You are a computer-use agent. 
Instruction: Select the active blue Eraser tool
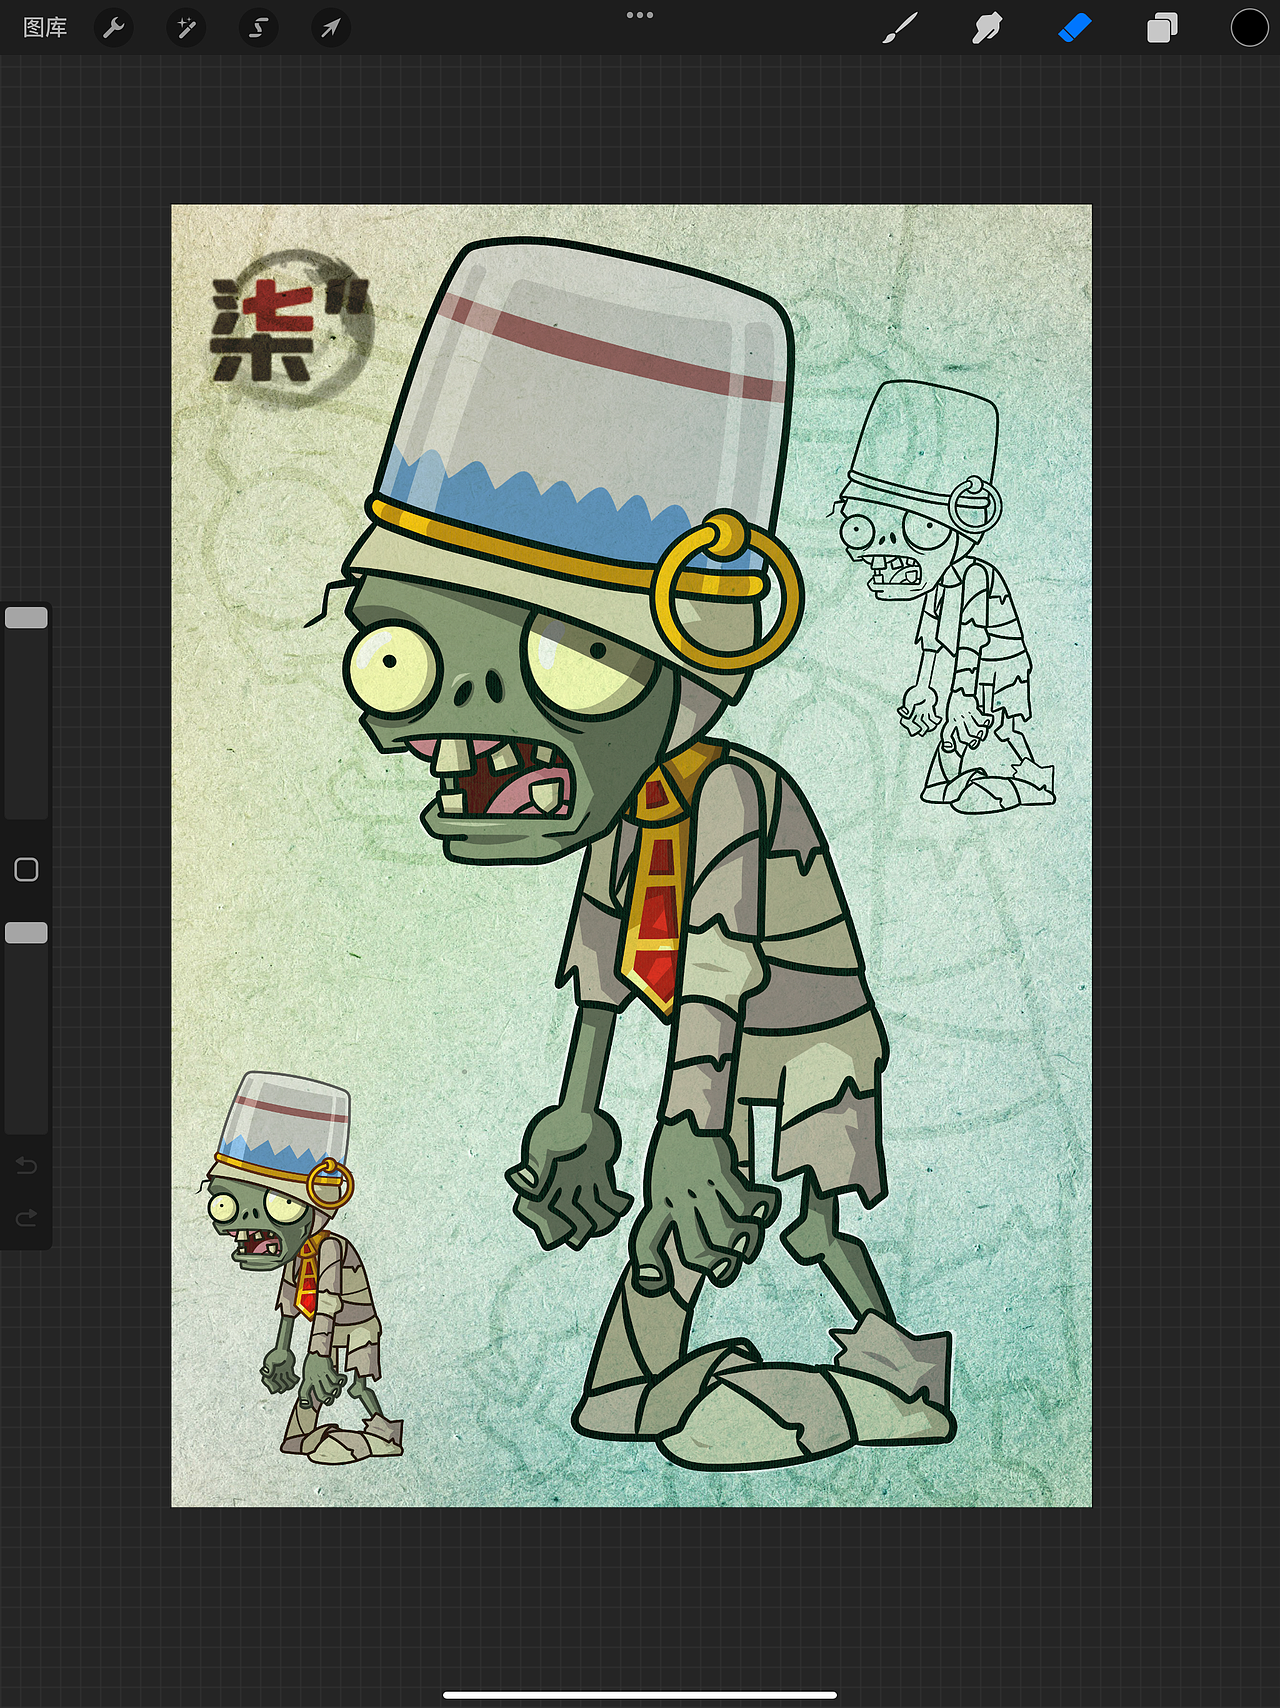(1074, 28)
